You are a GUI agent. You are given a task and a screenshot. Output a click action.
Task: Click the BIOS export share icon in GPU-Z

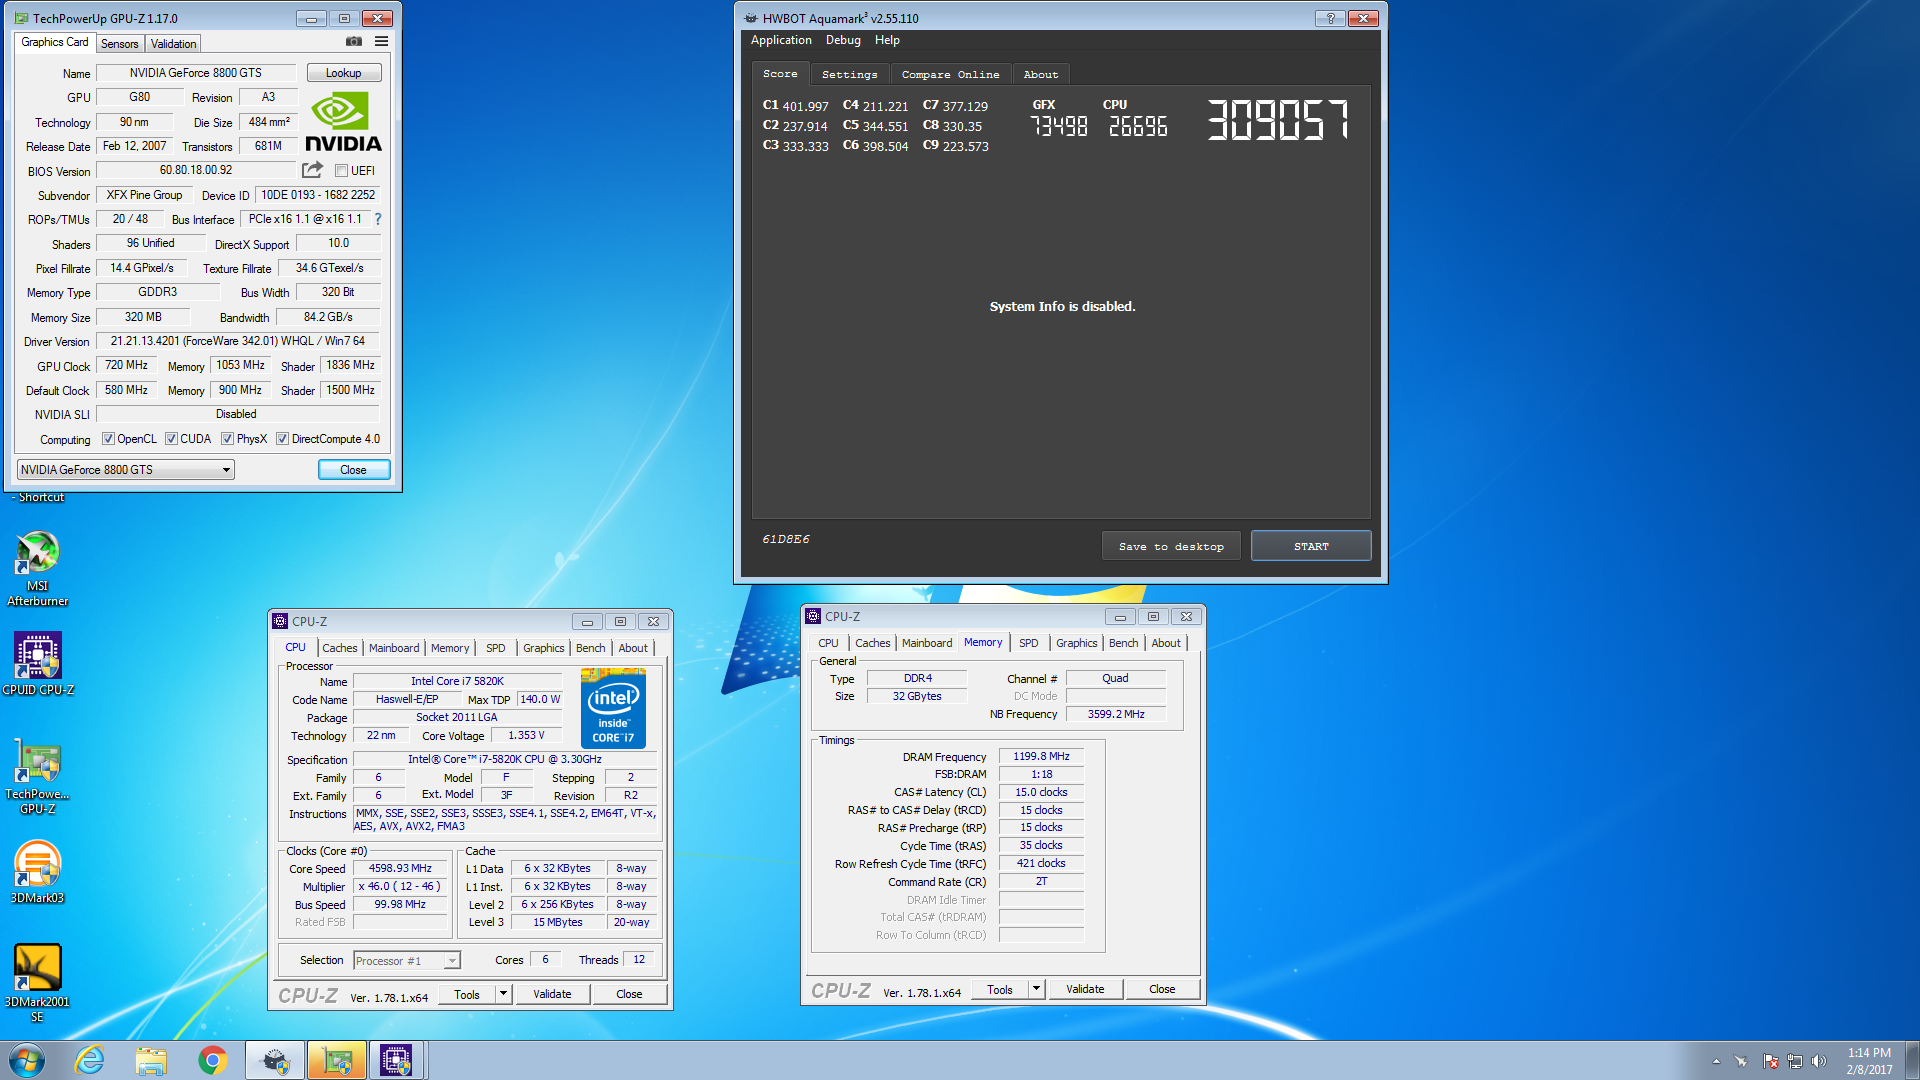pyautogui.click(x=313, y=170)
